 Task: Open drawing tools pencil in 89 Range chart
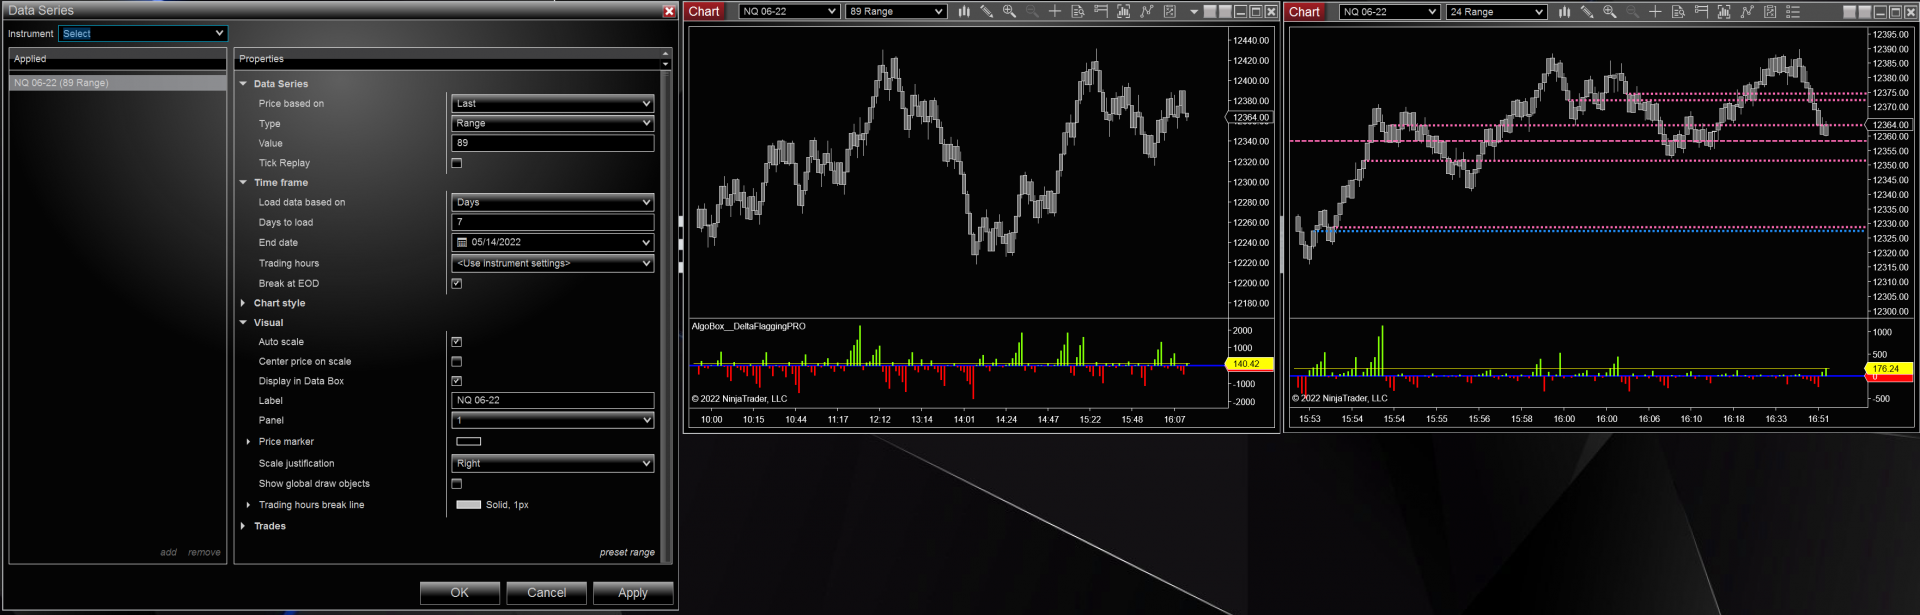(986, 11)
